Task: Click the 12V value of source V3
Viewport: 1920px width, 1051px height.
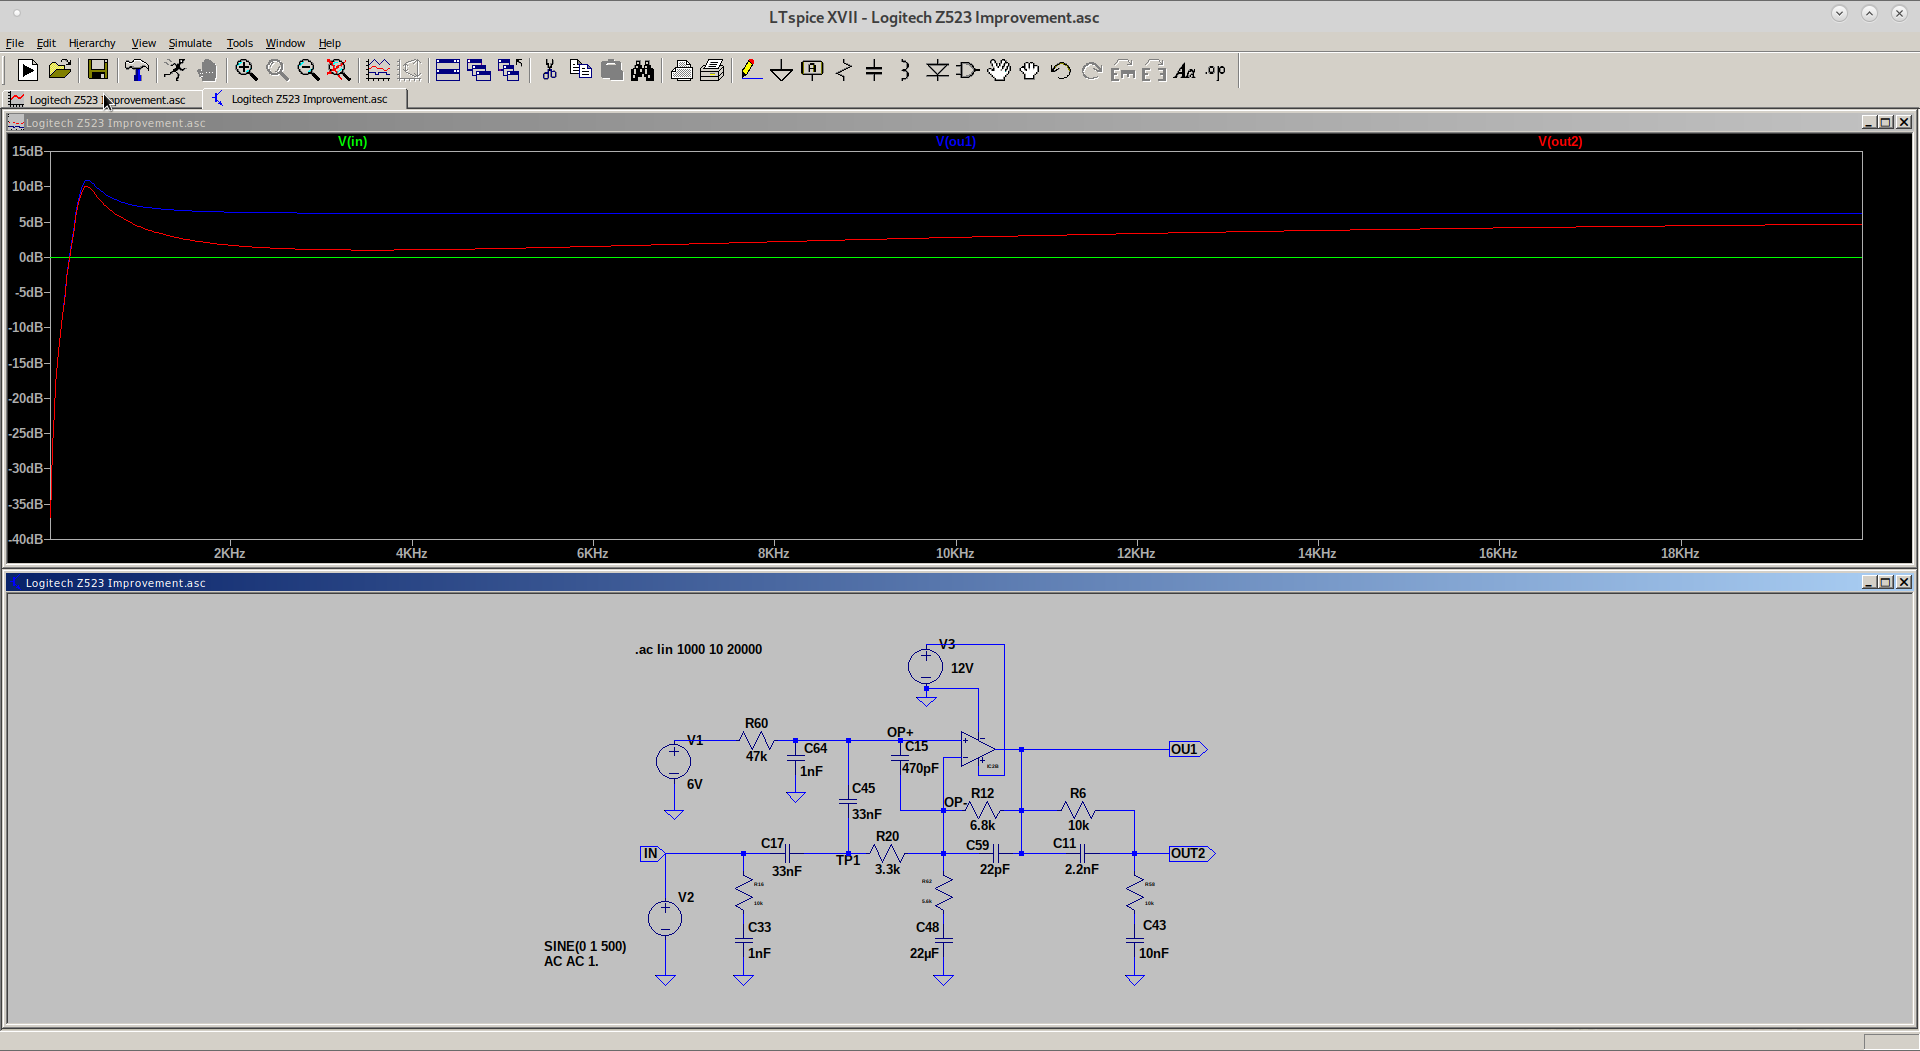Action: pyautogui.click(x=962, y=668)
